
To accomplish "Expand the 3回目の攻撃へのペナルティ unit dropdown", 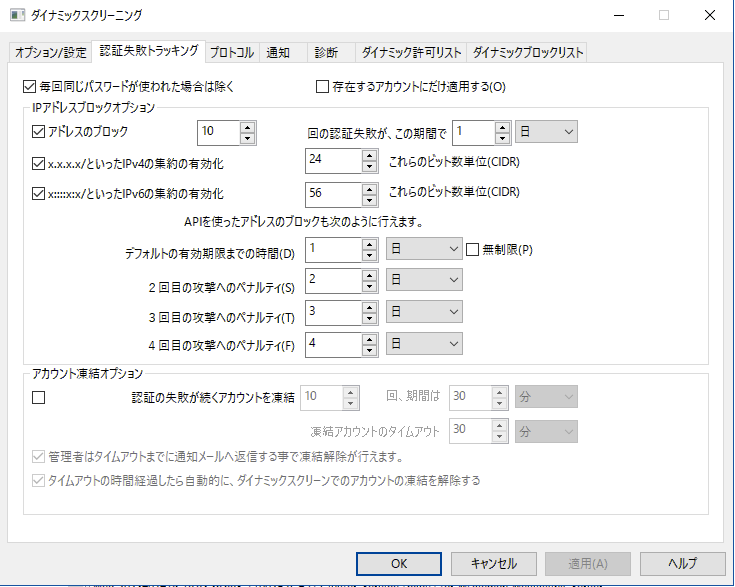I will [424, 312].
